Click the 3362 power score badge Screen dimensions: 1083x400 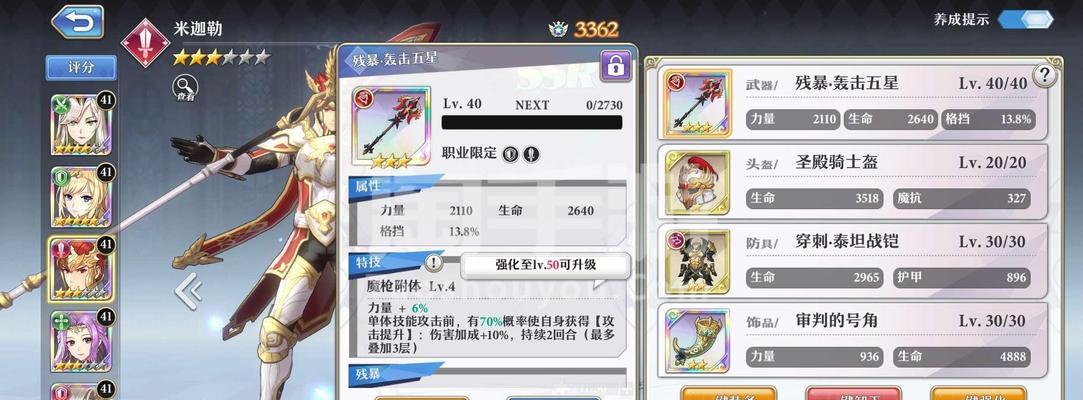[x=584, y=29]
